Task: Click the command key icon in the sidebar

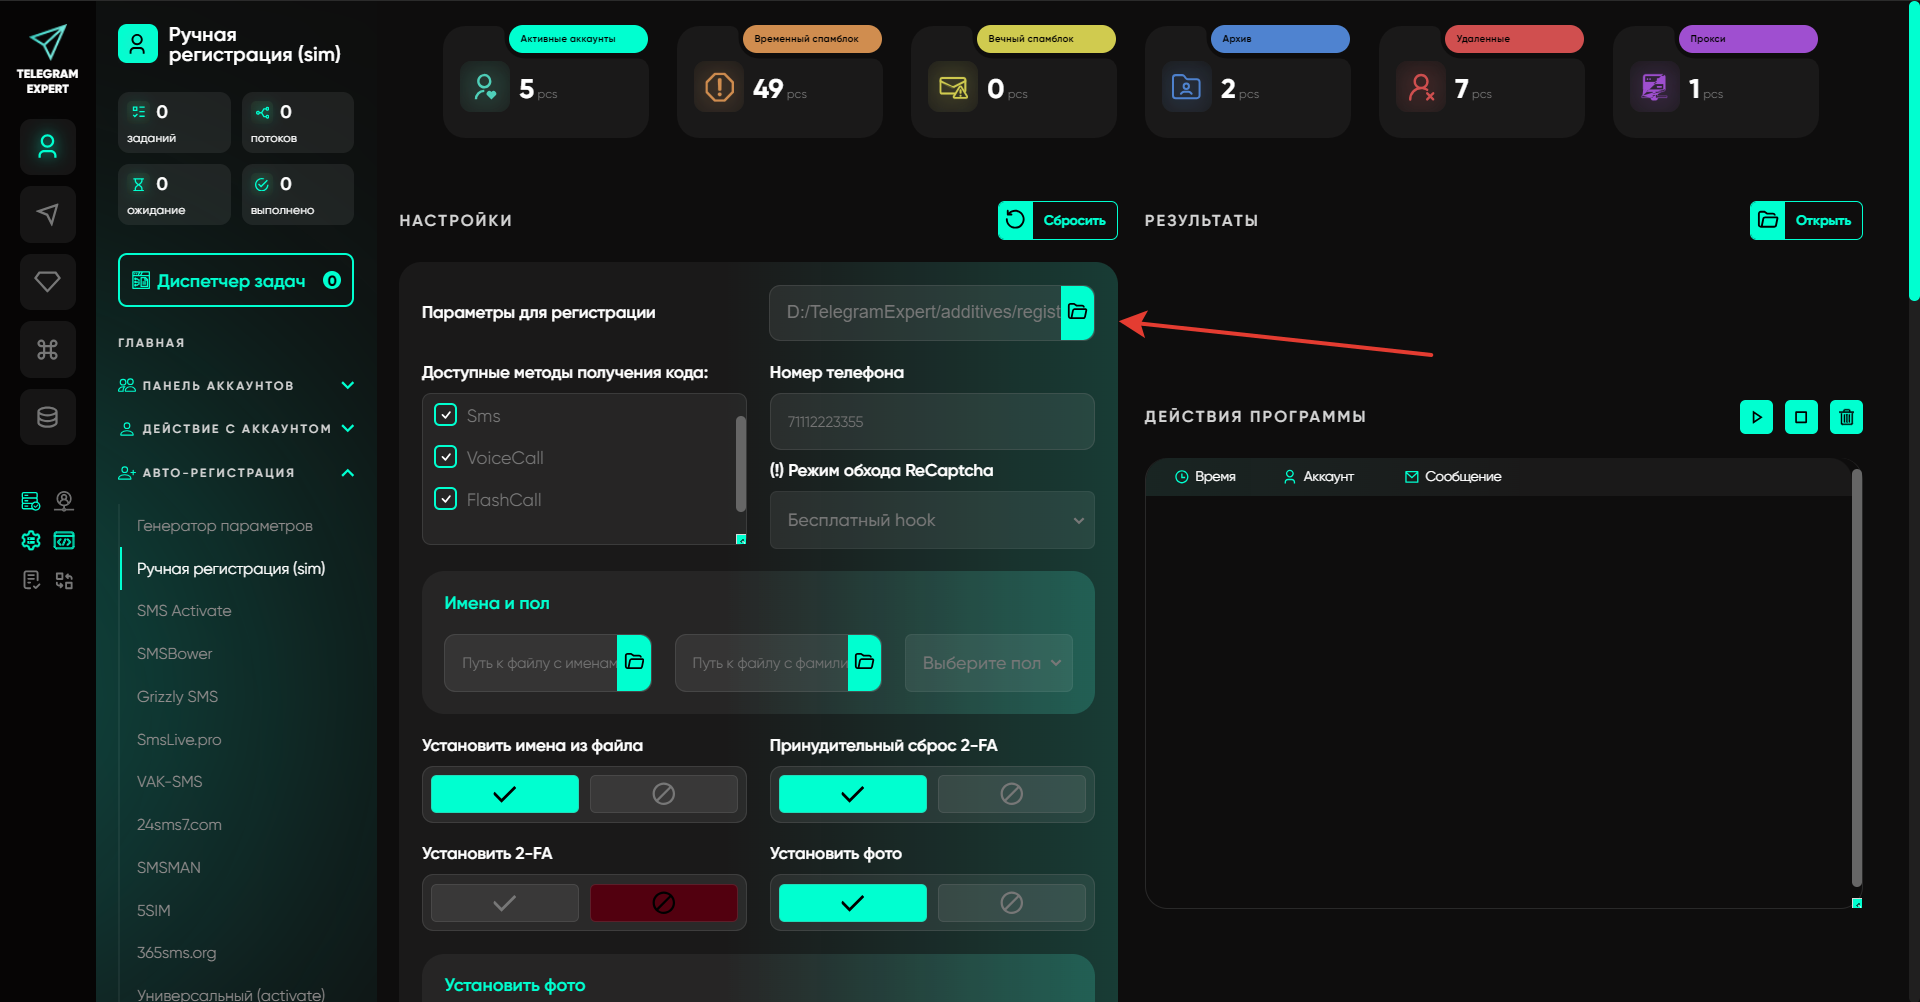Action: click(47, 349)
